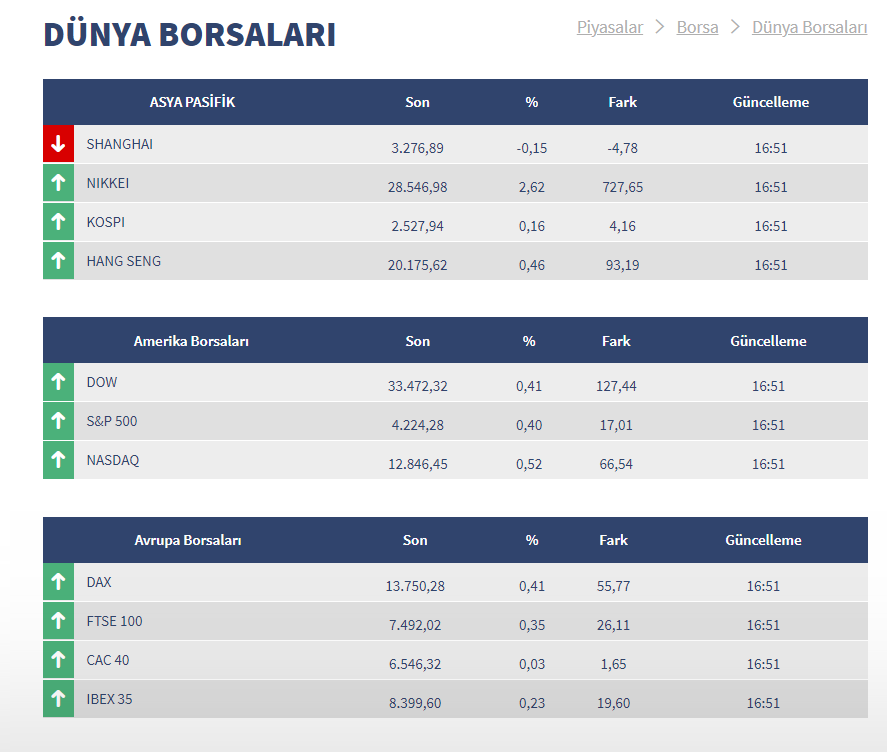Click the green up arrow beside NASDAQ
887x752 pixels.
point(58,460)
